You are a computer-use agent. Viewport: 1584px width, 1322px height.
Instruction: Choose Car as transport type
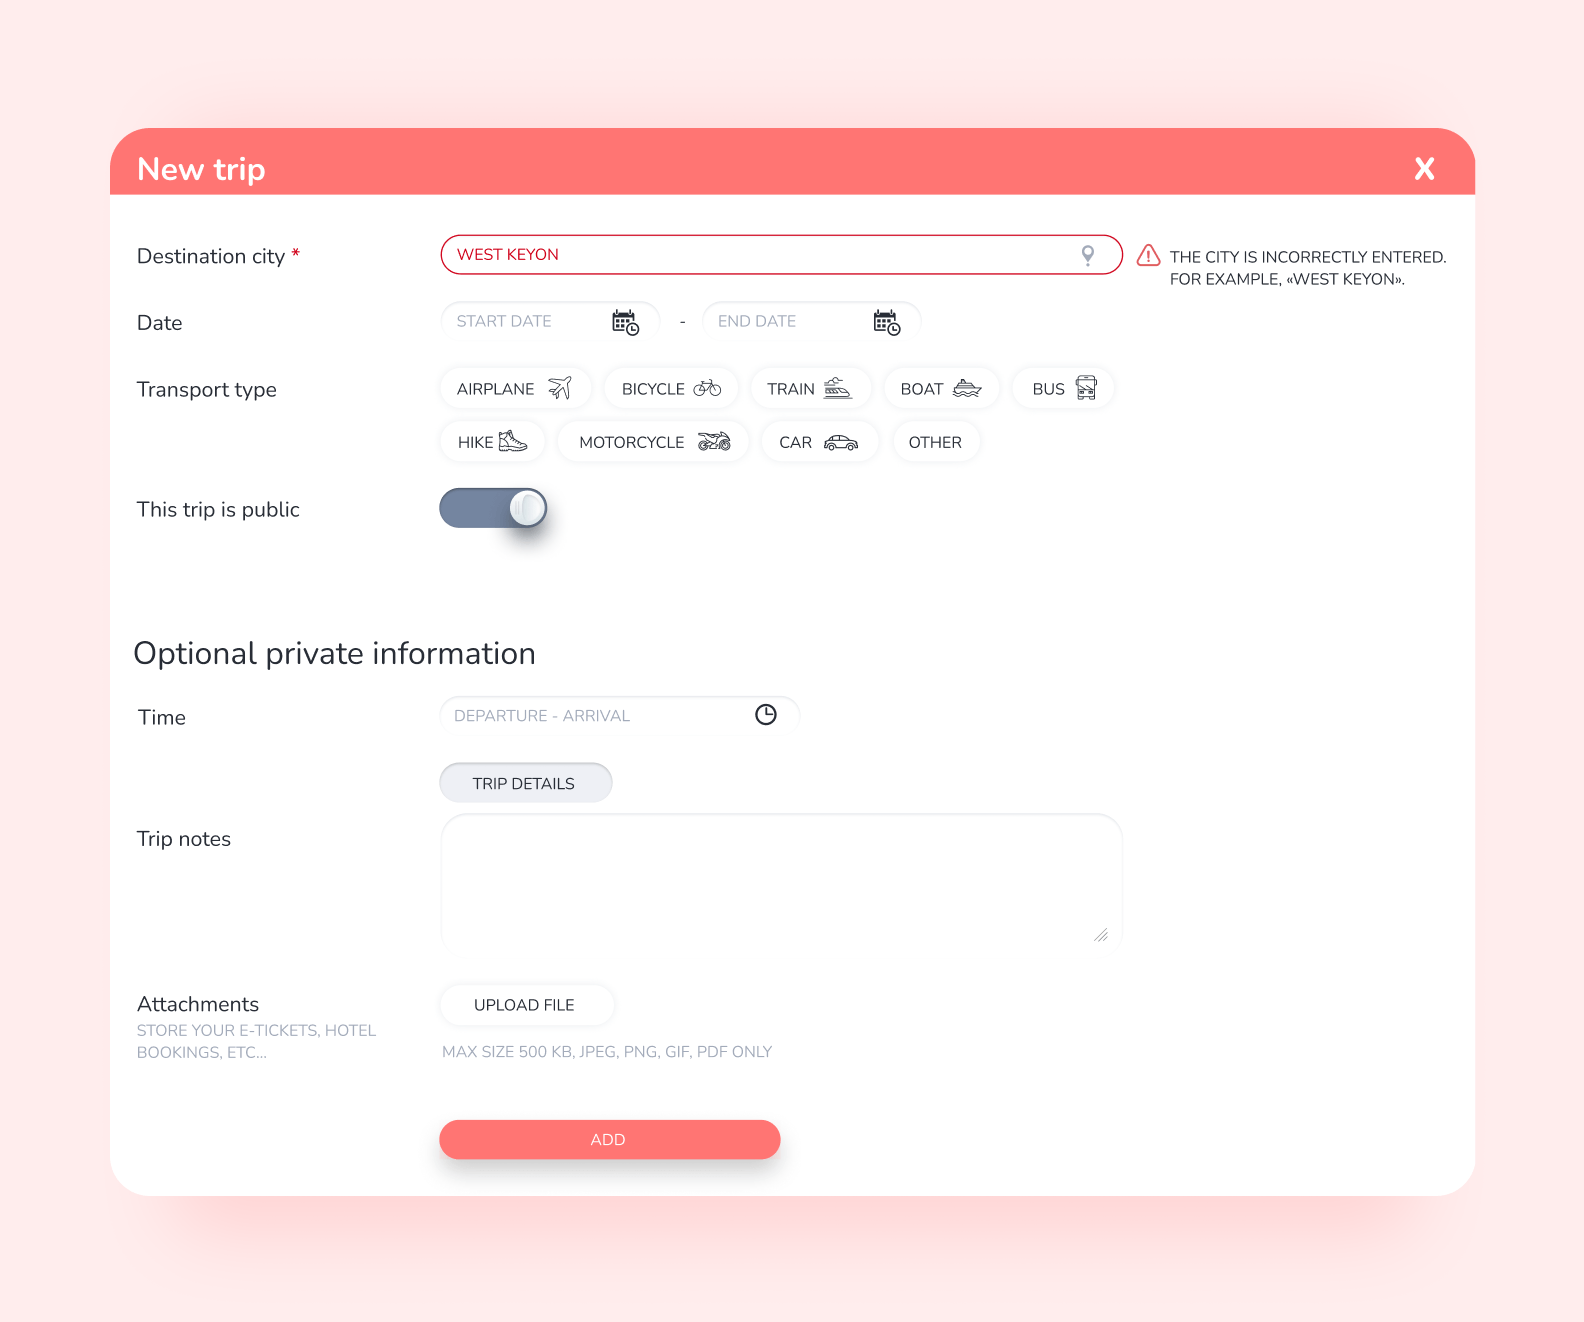(818, 442)
